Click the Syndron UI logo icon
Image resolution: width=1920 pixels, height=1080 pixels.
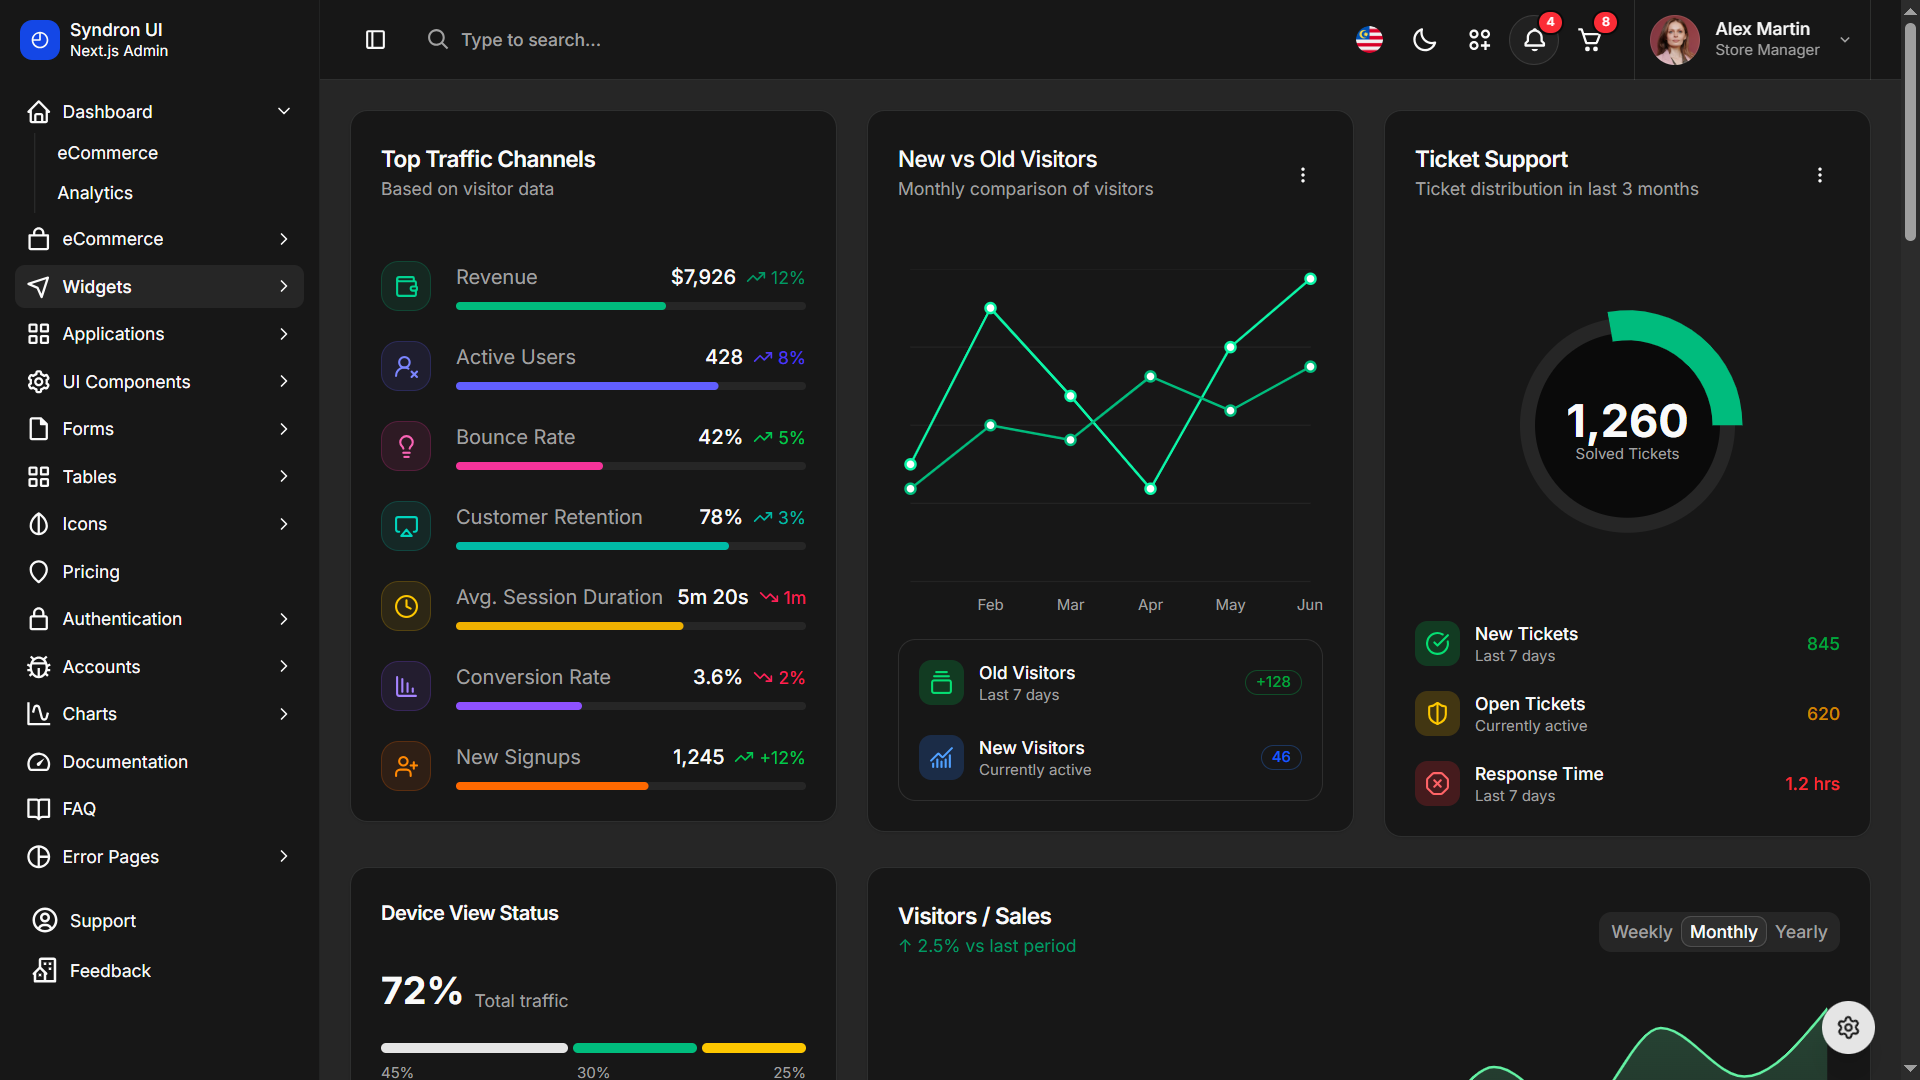(40, 40)
